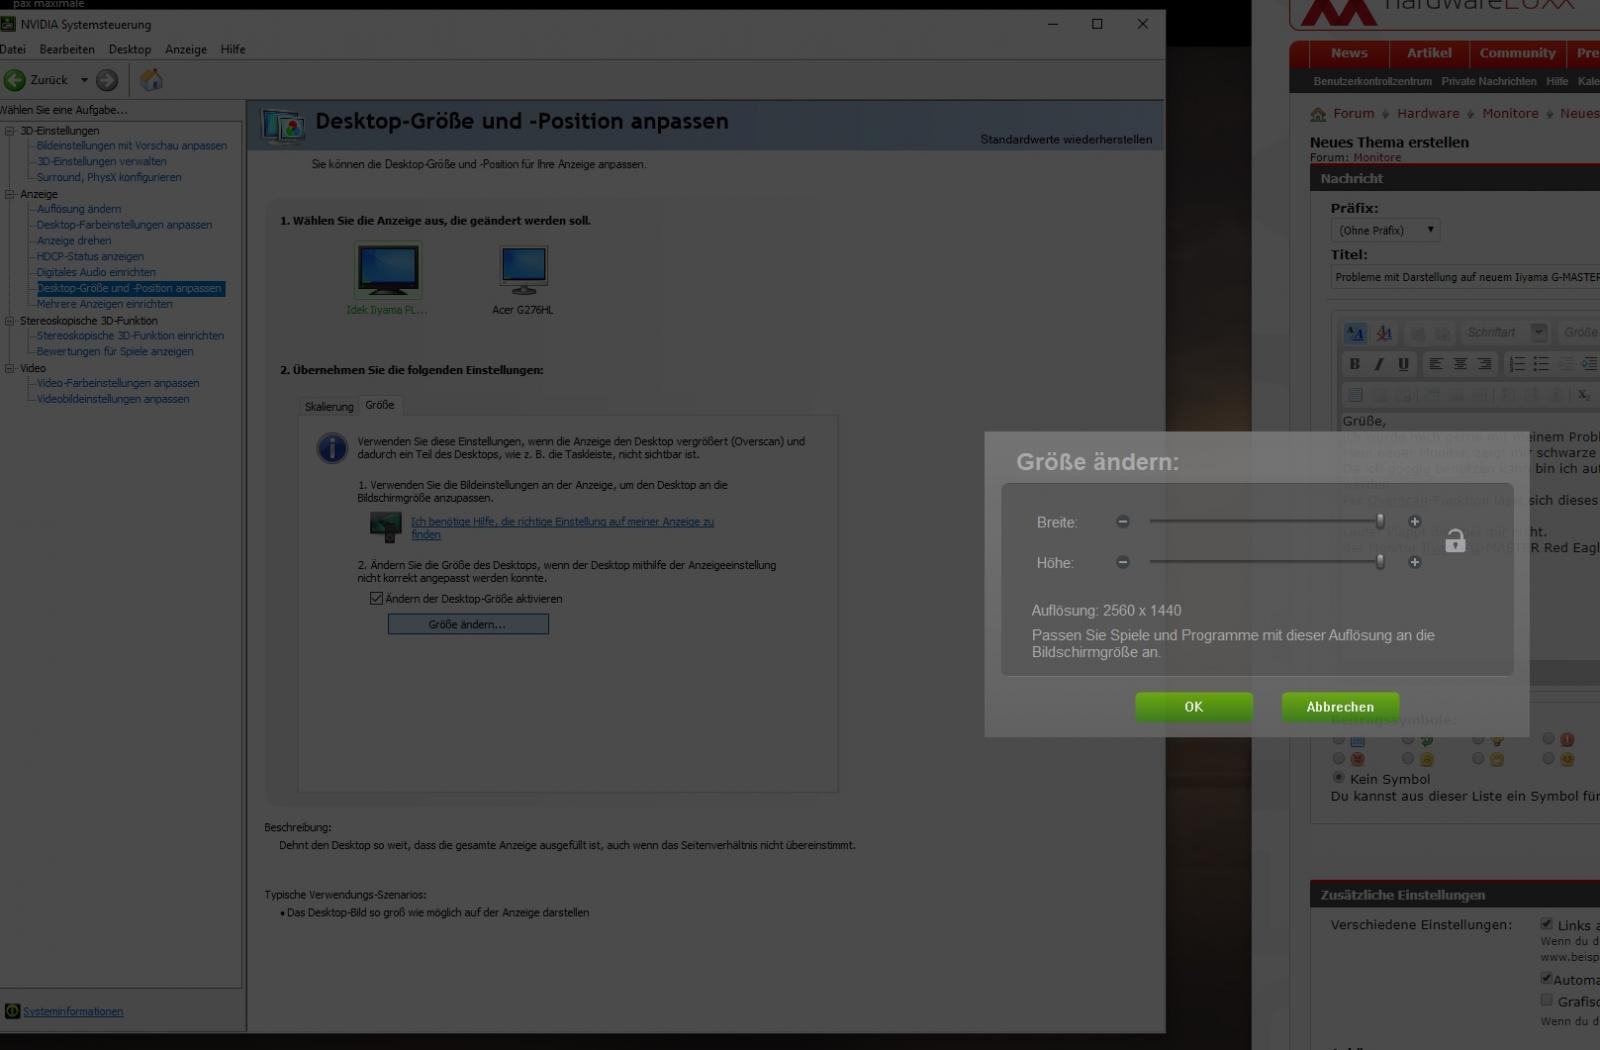The width and height of the screenshot is (1600, 1050).
Task: Toggle bold formatting in forum editor
Action: [1355, 364]
